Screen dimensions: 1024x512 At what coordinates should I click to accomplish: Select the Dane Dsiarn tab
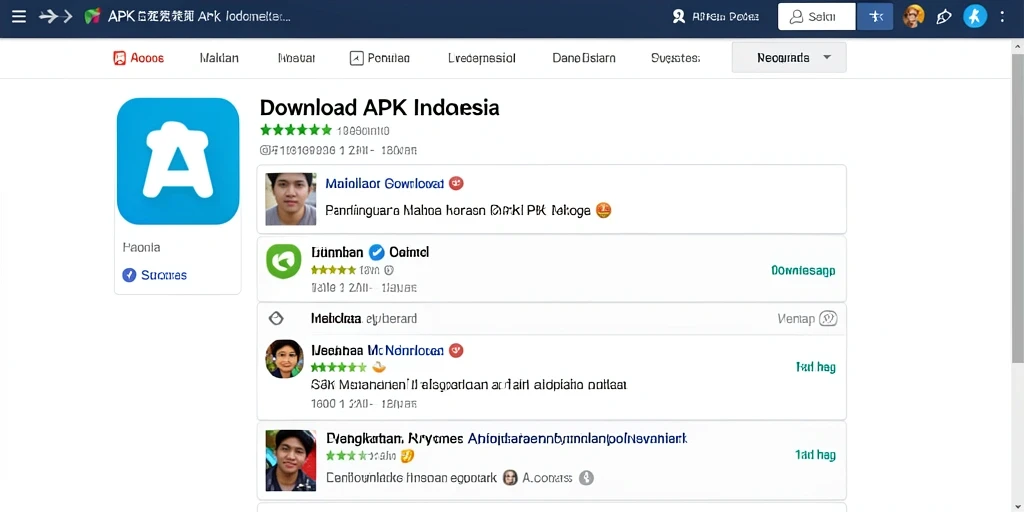click(584, 58)
